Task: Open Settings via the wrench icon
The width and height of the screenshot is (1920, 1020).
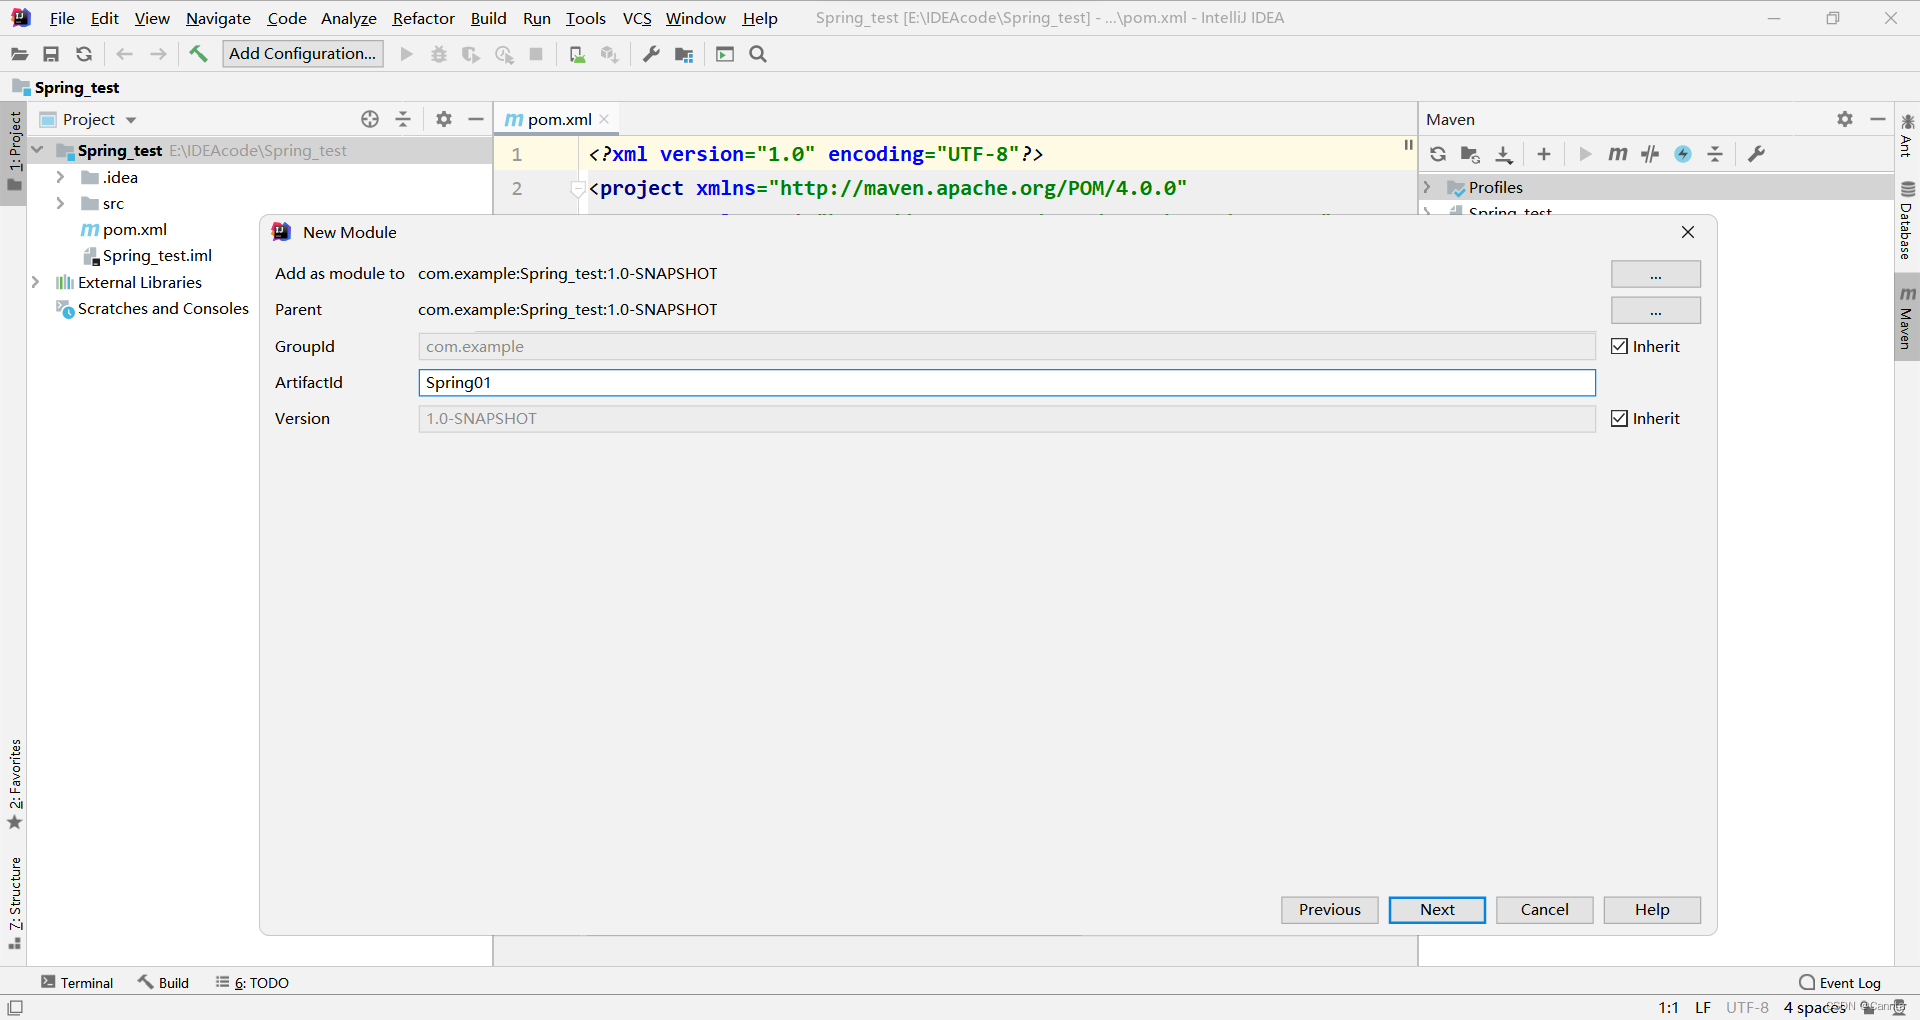Action: (651, 54)
